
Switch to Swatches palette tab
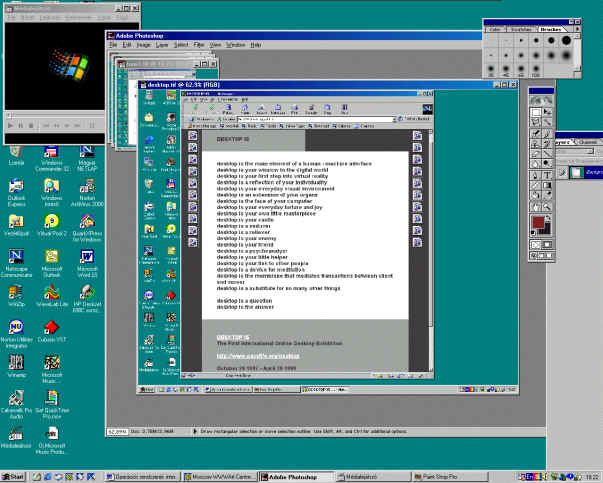[x=520, y=29]
